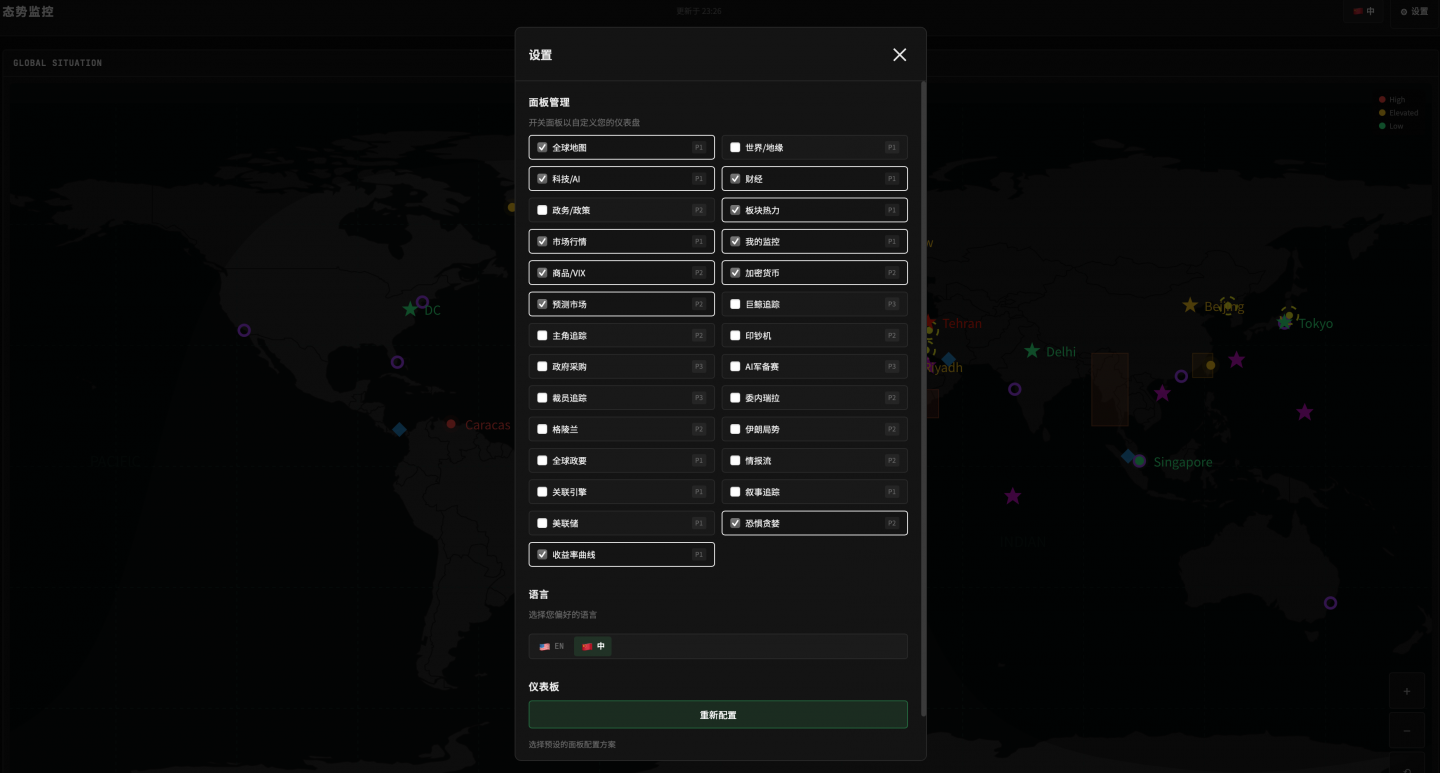Click the settings dialog scrollbar
Viewport: 1440px width, 773px height.
pos(923,400)
